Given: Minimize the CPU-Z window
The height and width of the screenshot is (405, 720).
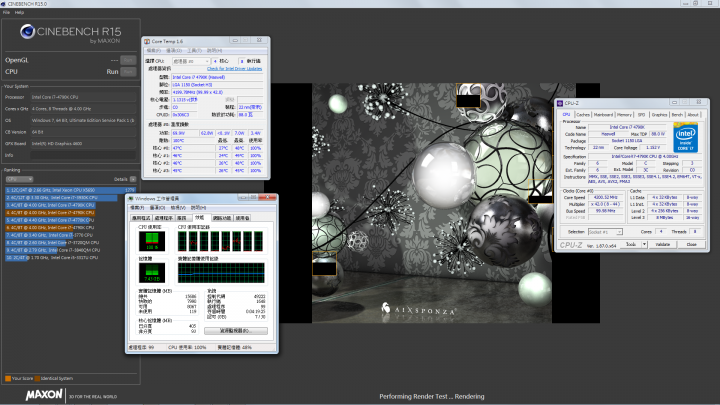Looking at the screenshot, I should (674, 102).
